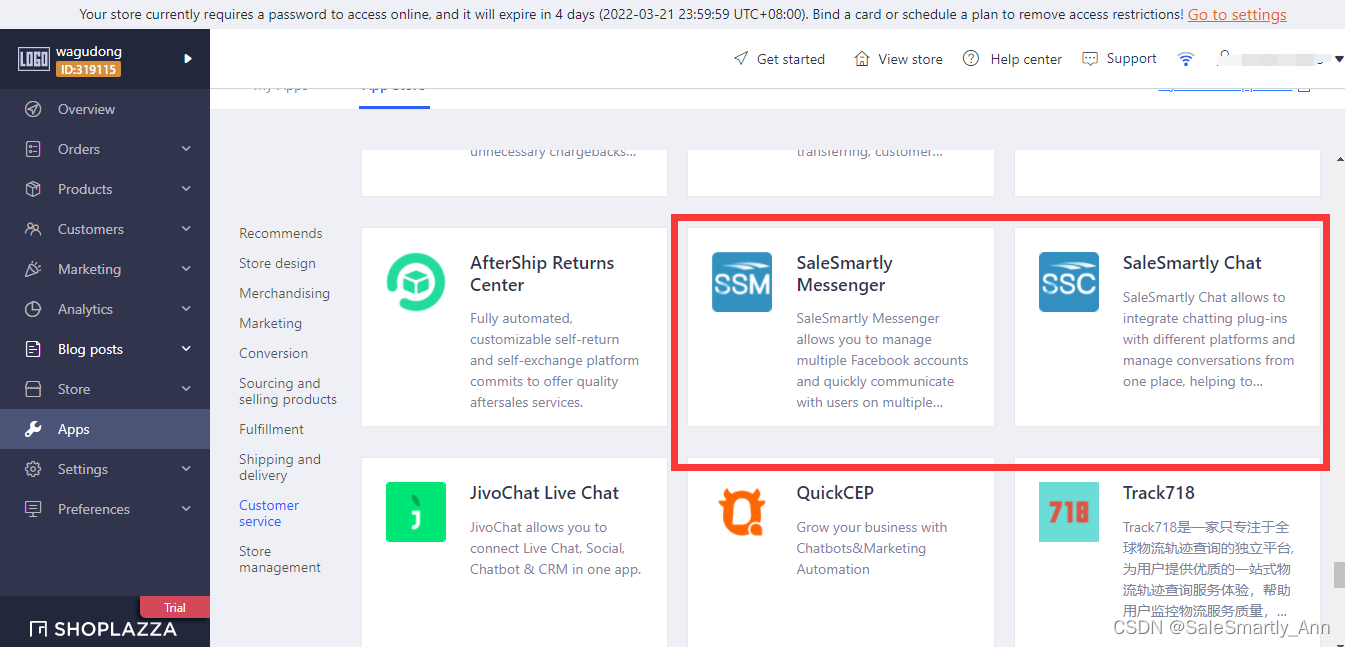This screenshot has height=647, width=1345.
Task: Expand the Customers menu chevron
Action: pos(186,229)
